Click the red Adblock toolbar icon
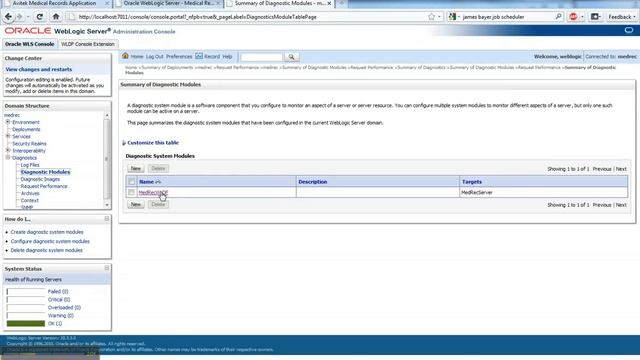The width and height of the screenshot is (640, 360). click(573, 17)
